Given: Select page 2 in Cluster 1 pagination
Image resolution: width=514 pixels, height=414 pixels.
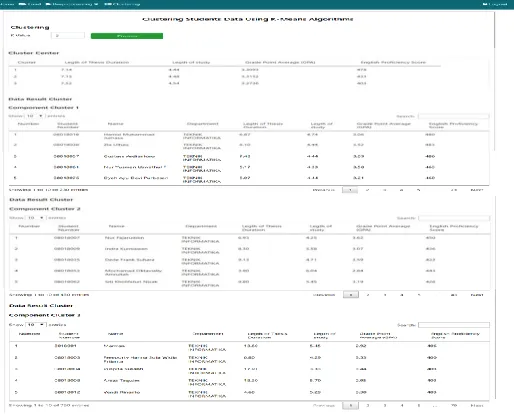Looking at the screenshot, I should tap(367, 190).
